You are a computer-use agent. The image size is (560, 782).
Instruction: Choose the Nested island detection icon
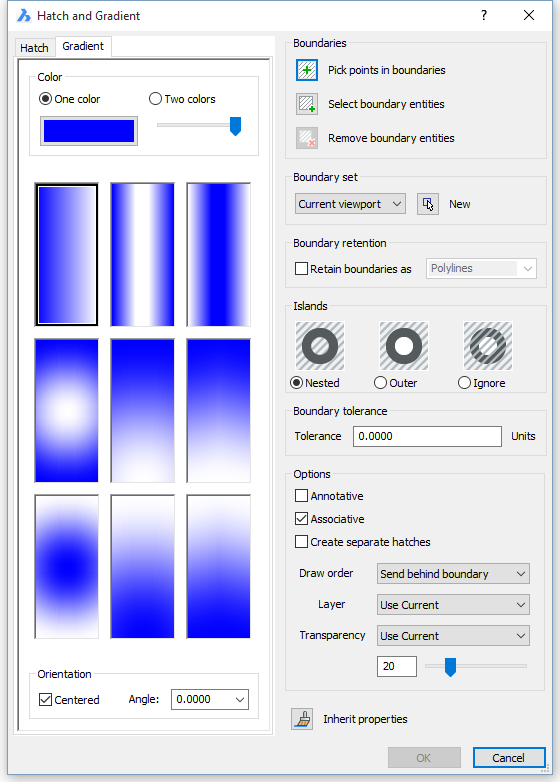[x=320, y=346]
